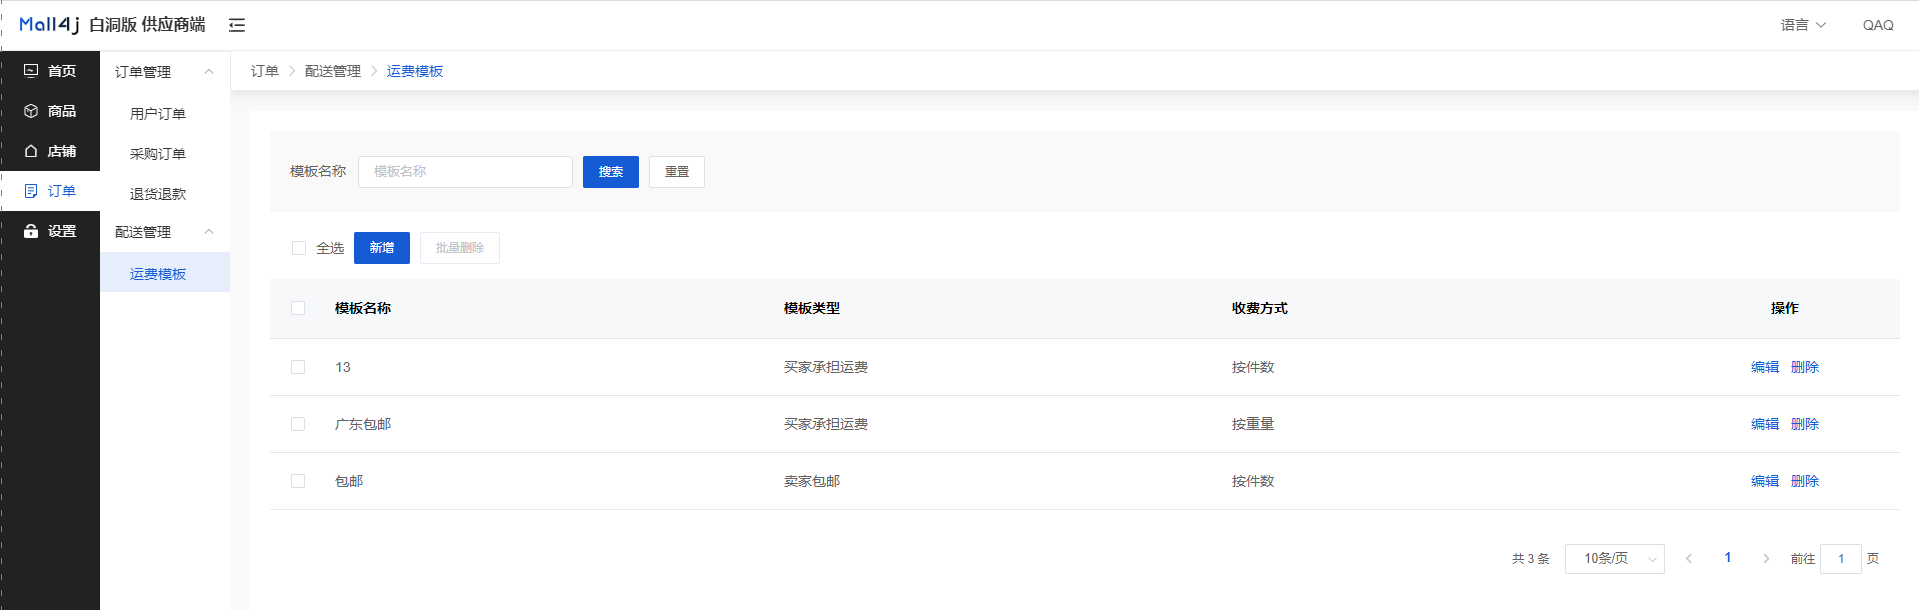Click the 模板名称 column header

click(363, 308)
